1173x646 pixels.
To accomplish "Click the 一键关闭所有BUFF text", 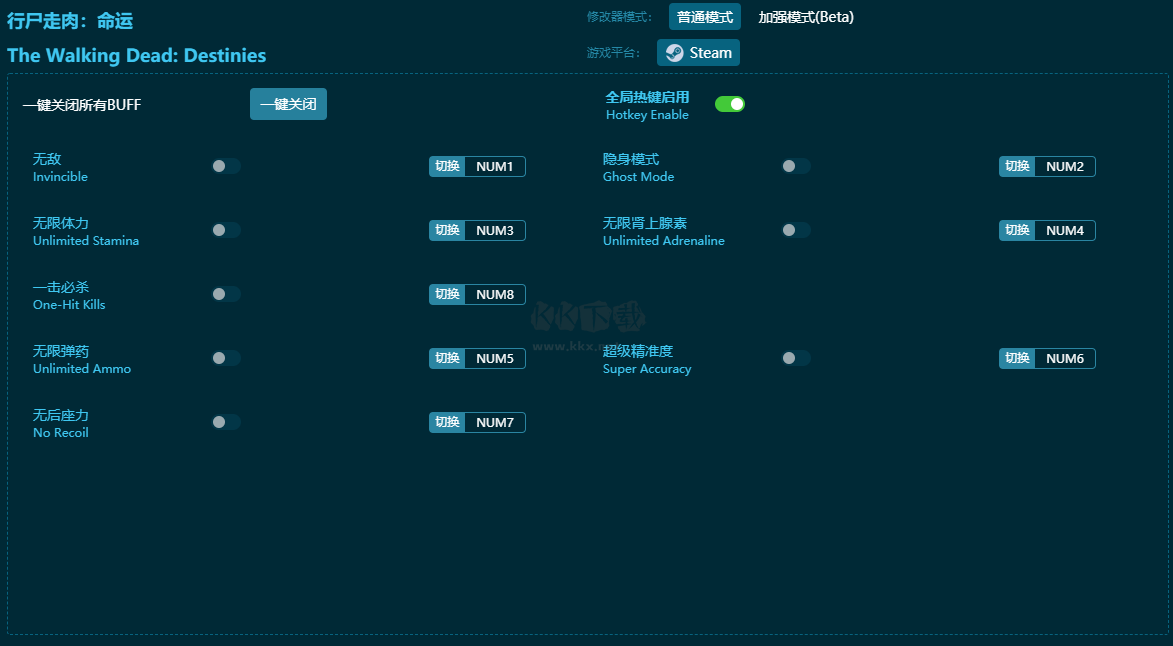I will pyautogui.click(x=82, y=105).
